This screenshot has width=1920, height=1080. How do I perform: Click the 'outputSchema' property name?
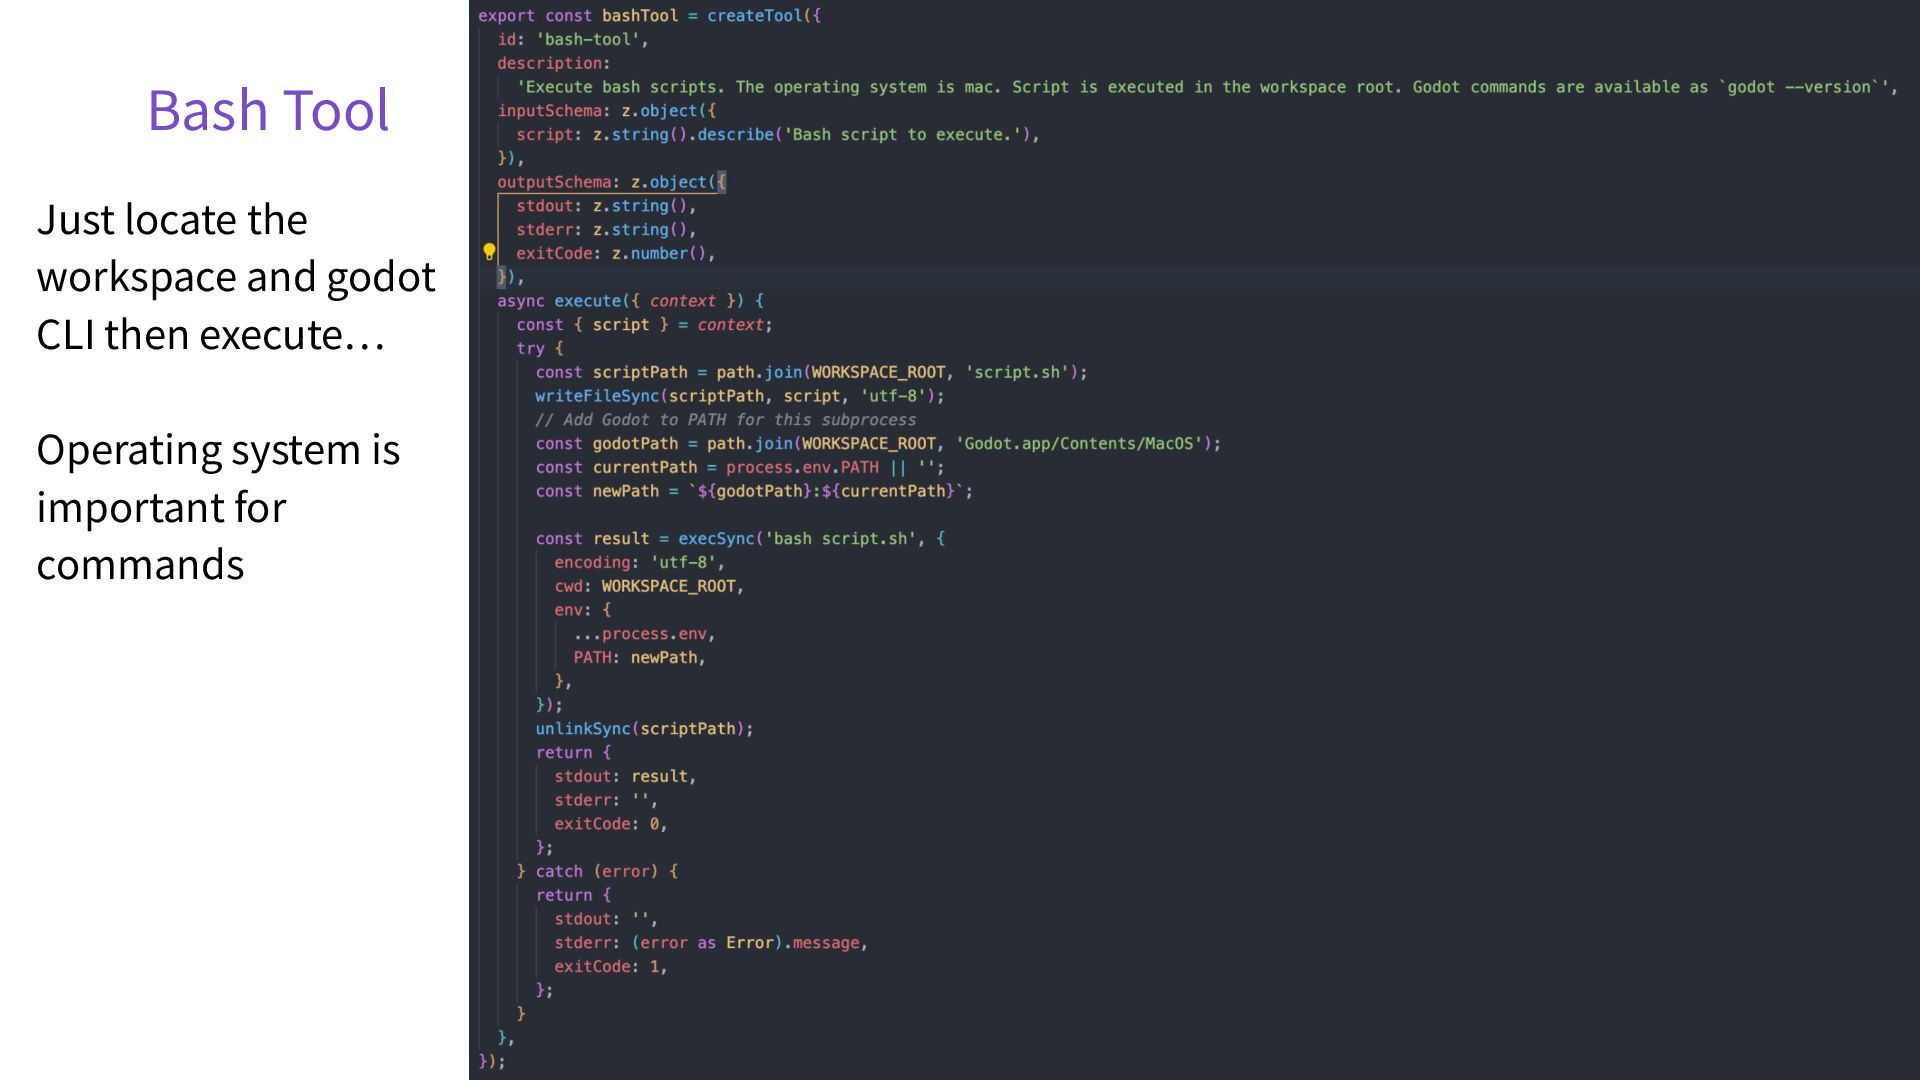[554, 182]
